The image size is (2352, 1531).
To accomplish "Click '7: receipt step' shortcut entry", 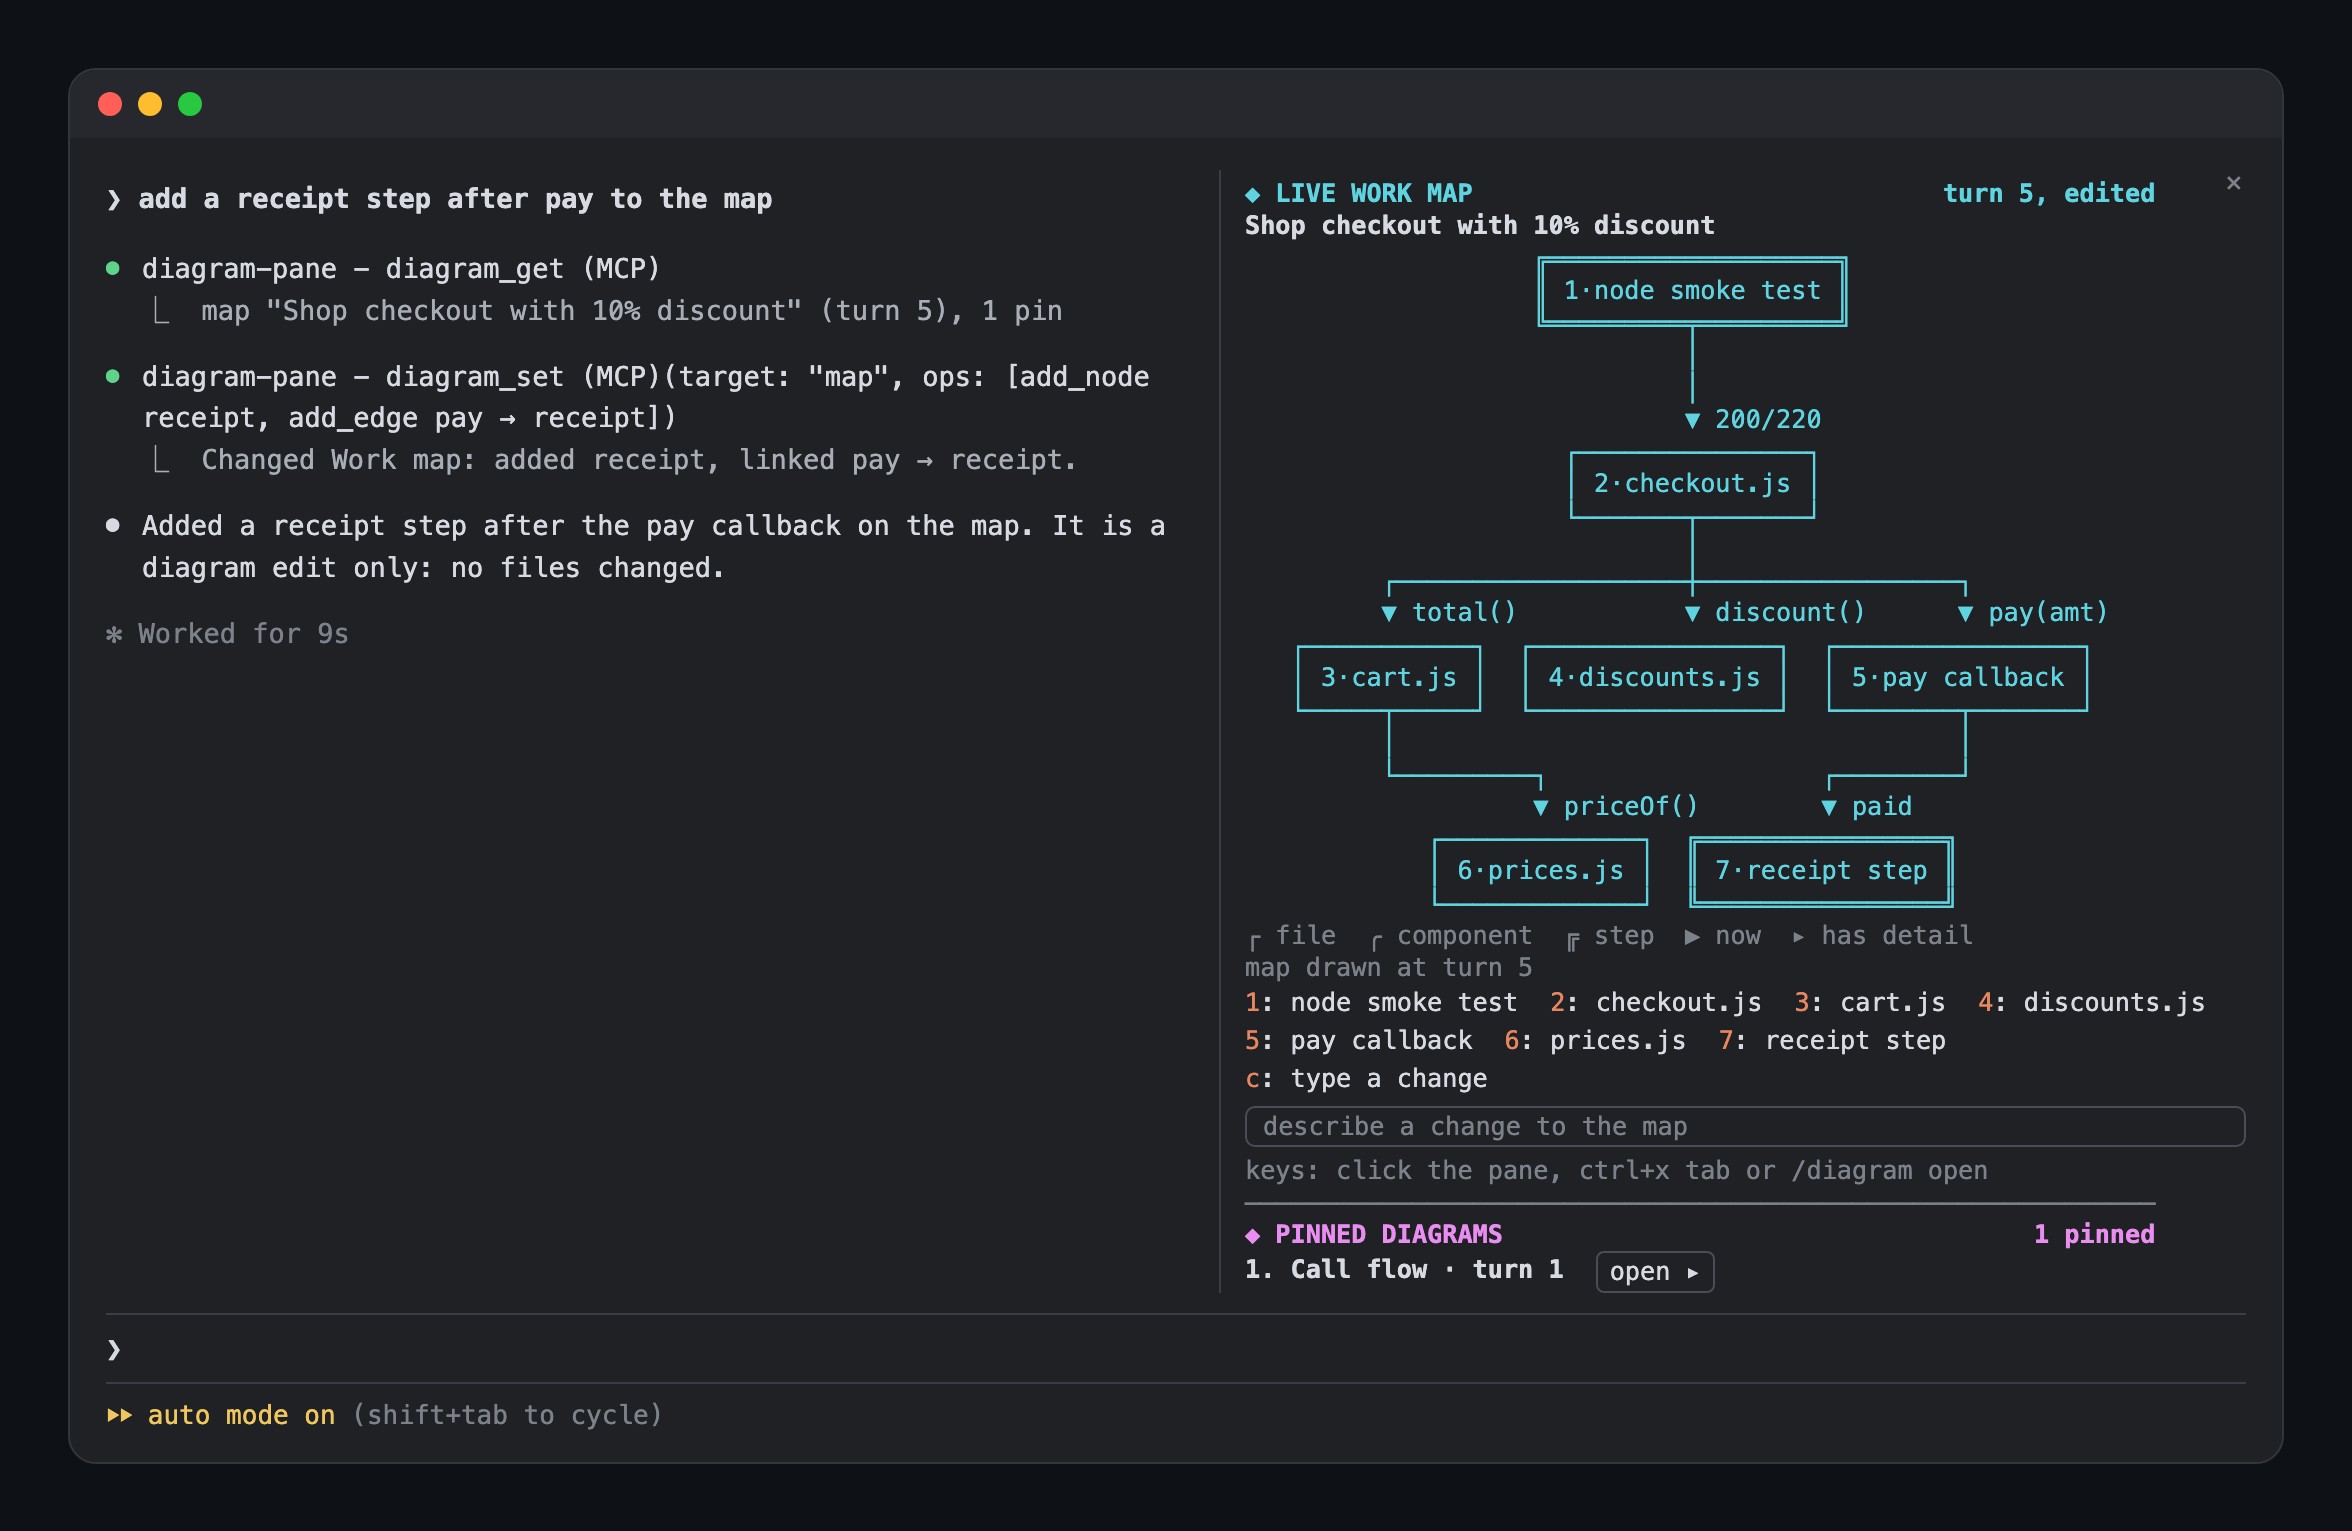I will (1831, 1041).
